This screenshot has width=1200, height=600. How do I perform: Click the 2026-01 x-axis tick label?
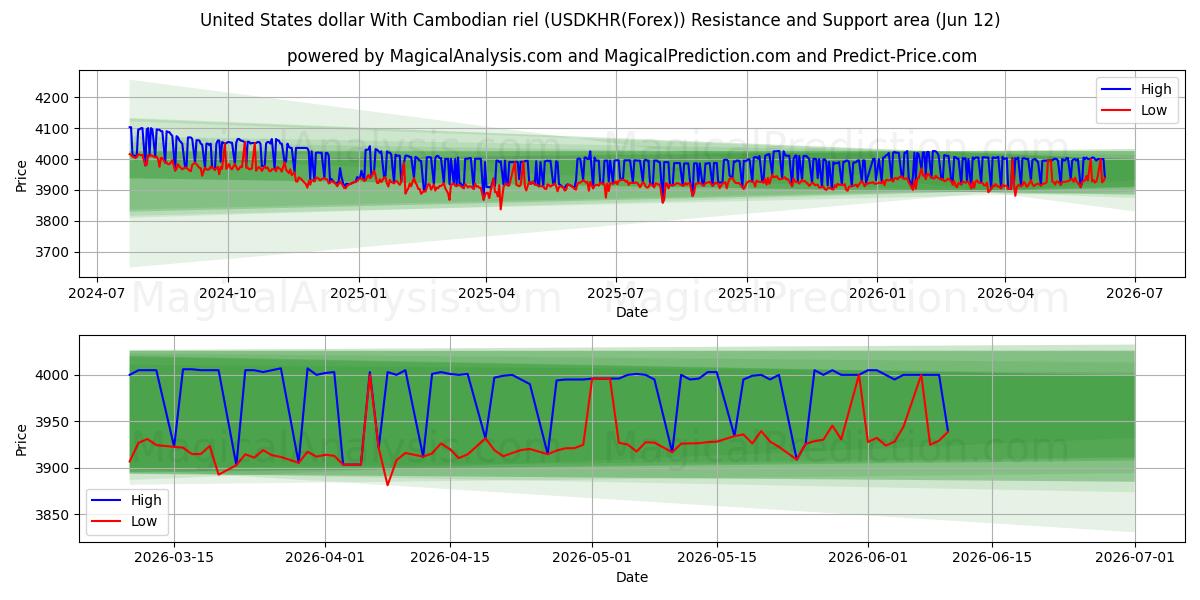point(877,294)
